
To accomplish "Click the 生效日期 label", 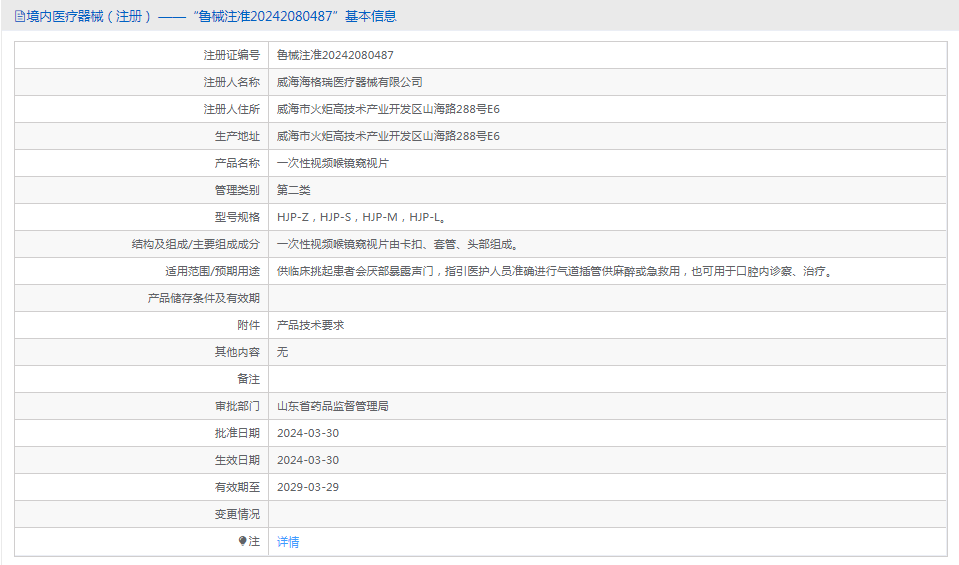I will click(x=237, y=460).
